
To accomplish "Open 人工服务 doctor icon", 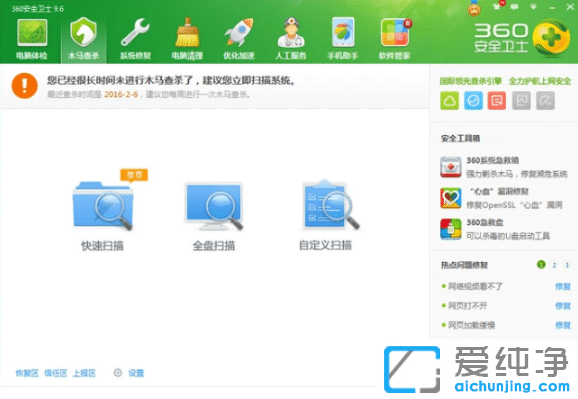I will pyautogui.click(x=291, y=39).
